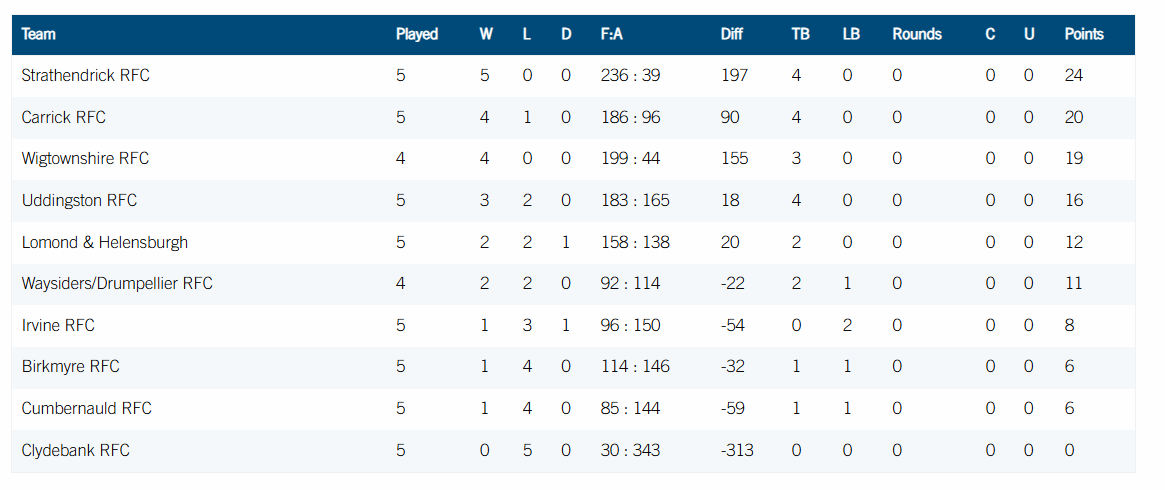The height and width of the screenshot is (490, 1165).
Task: Click the Strathendrick RFC team name
Action: click(85, 76)
